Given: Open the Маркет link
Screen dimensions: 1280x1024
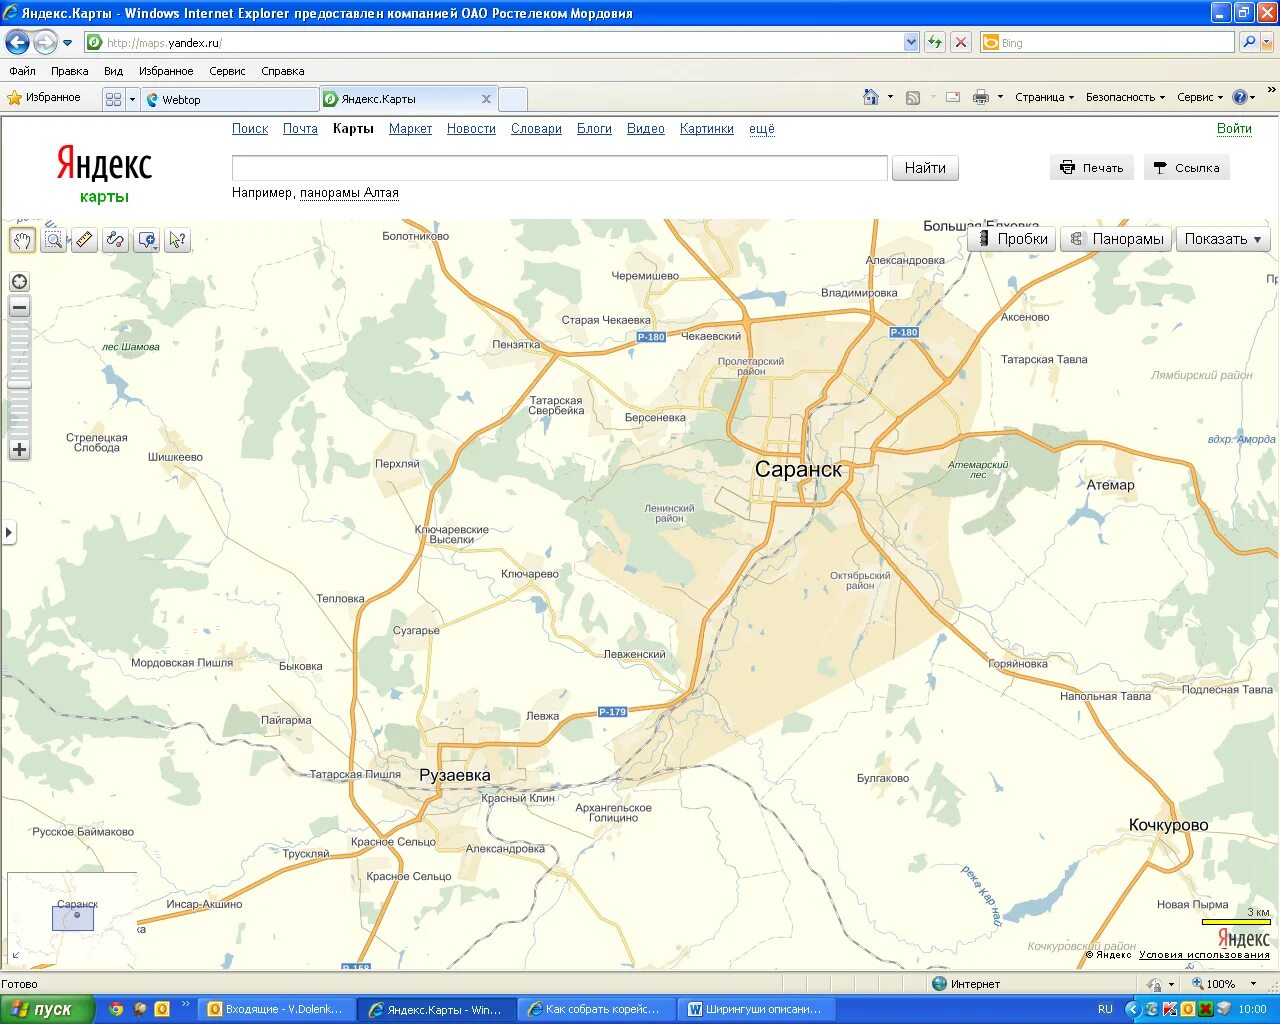Looking at the screenshot, I should click(x=410, y=129).
